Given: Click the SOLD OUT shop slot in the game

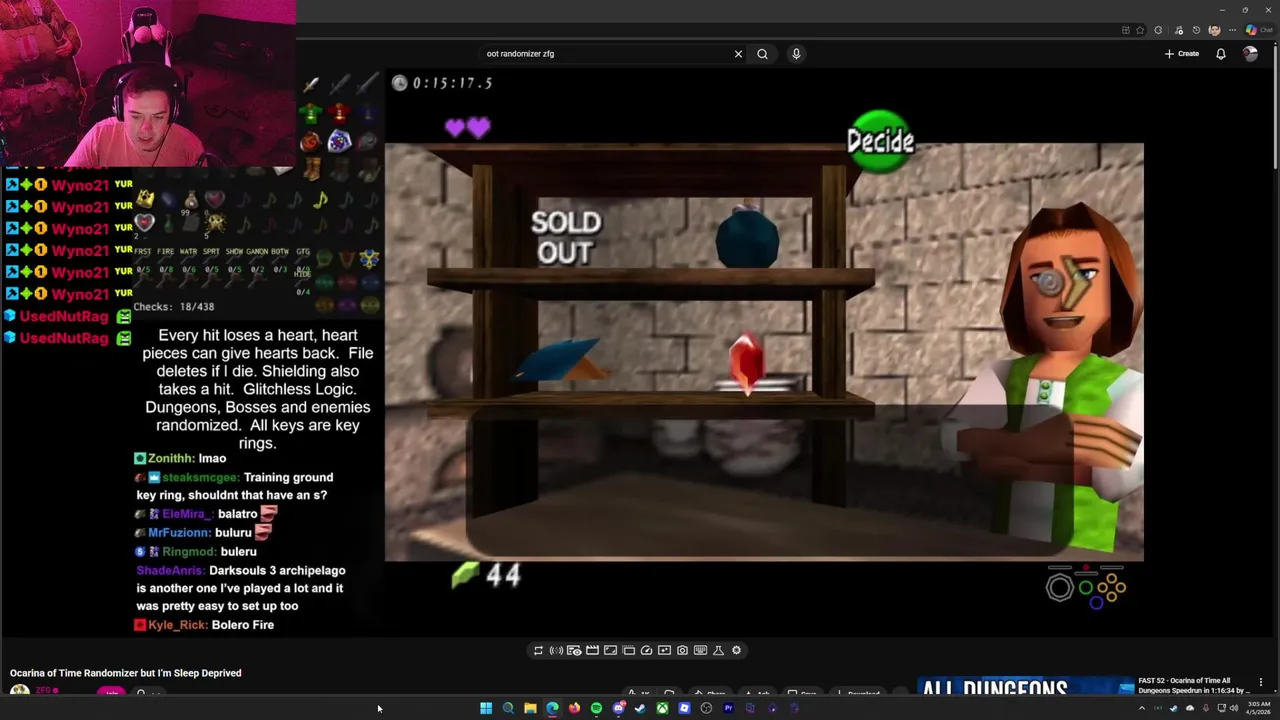Looking at the screenshot, I should [x=566, y=238].
